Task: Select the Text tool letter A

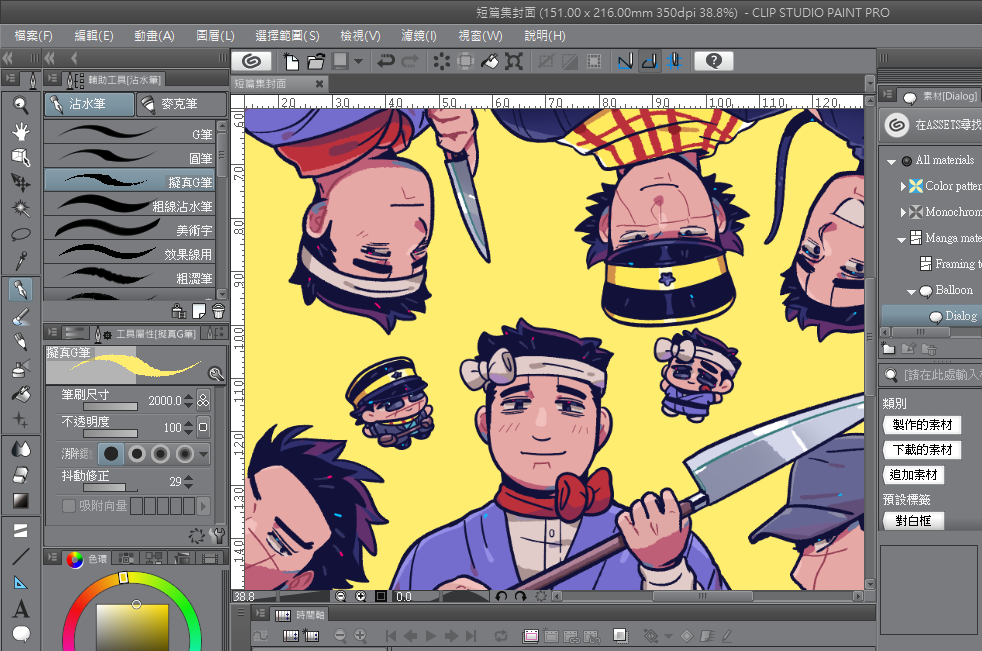Action: [21, 608]
